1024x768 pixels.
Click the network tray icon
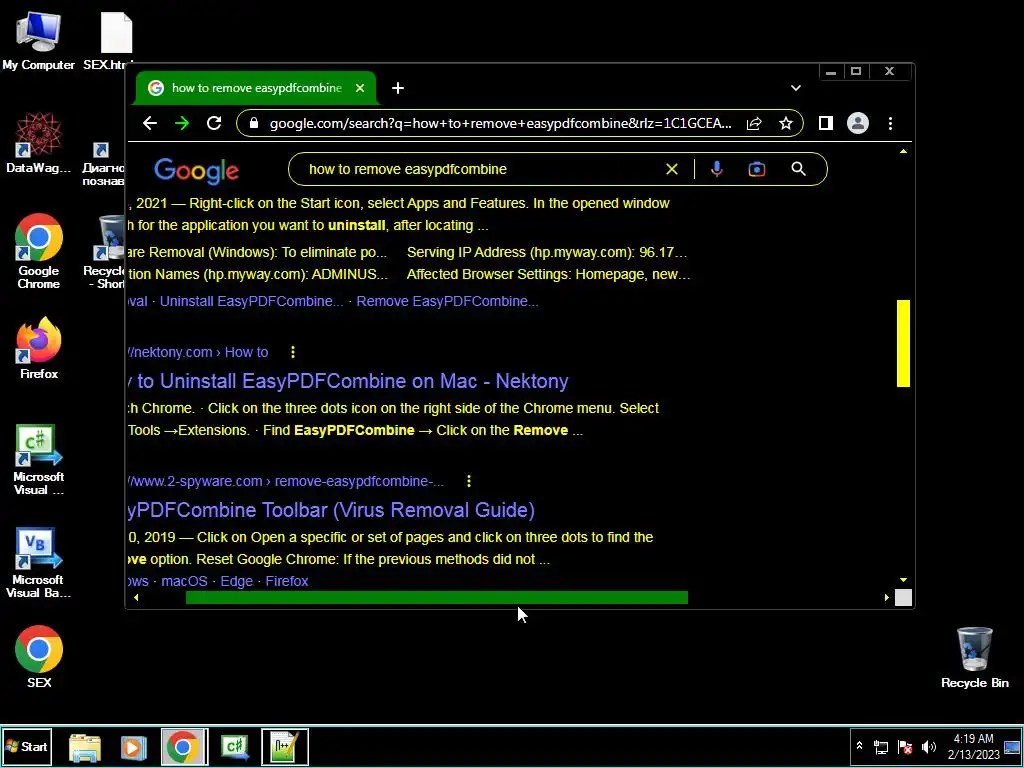881,747
